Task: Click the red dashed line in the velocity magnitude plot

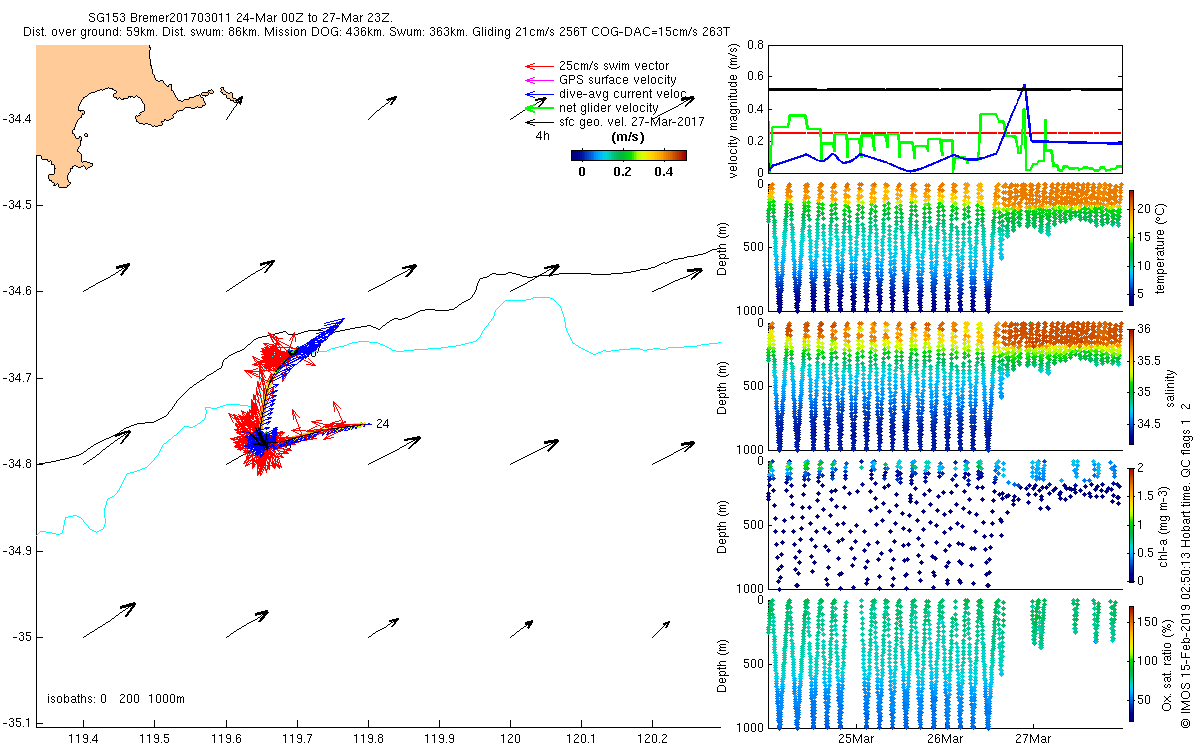Action: pos(945,133)
